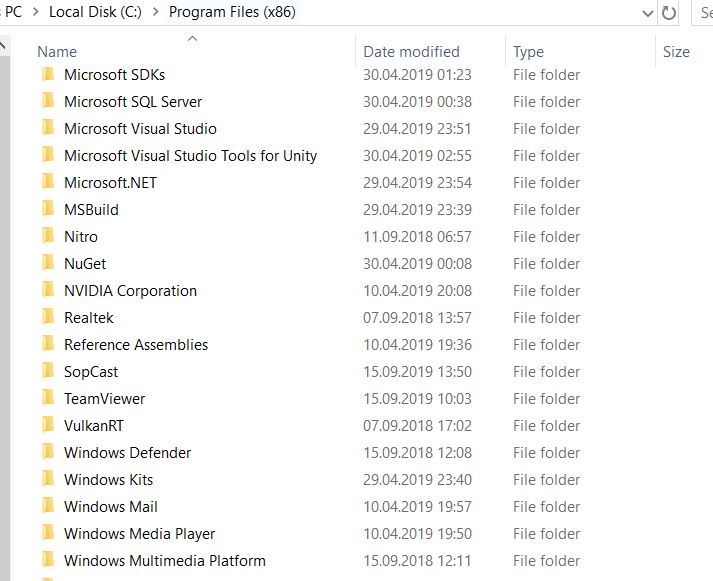Click date 29.04.2019 23:40 of Windows Kits

click(x=417, y=479)
